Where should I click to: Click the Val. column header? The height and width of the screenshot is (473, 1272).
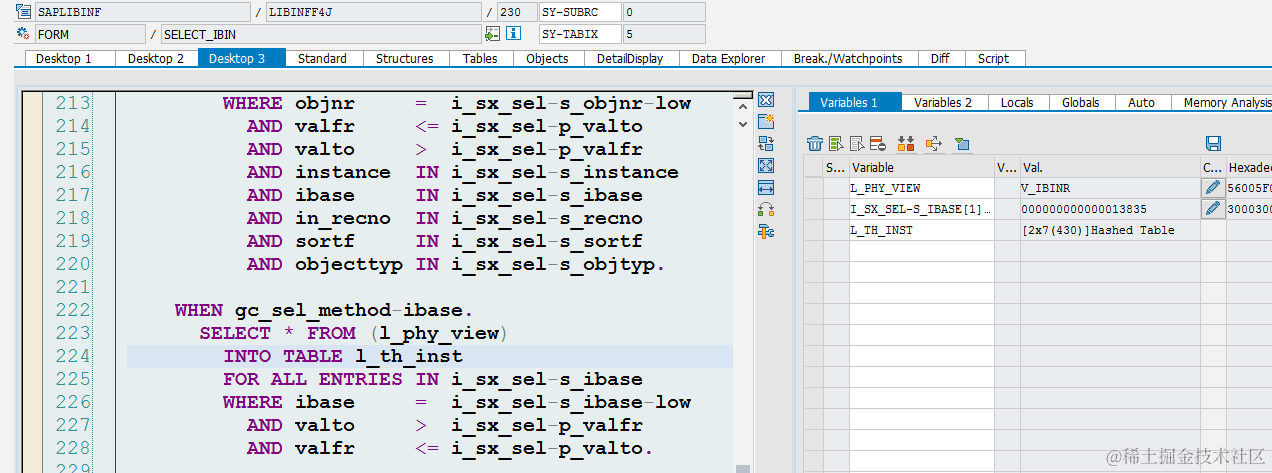(1110, 167)
